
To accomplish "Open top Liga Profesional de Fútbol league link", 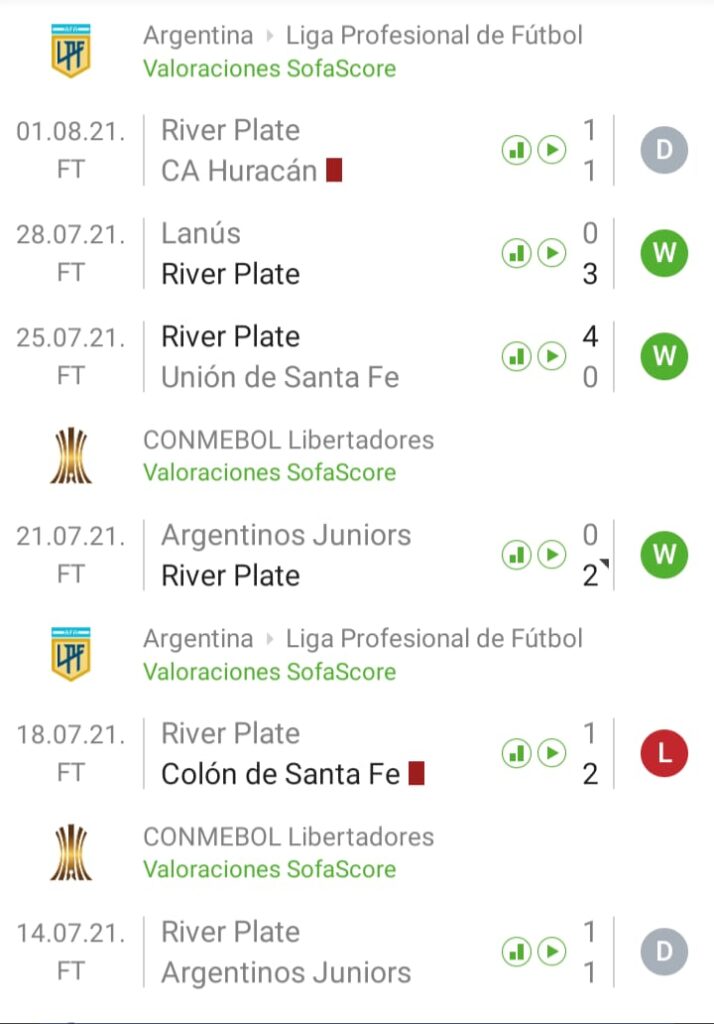I will pyautogui.click(x=434, y=35).
